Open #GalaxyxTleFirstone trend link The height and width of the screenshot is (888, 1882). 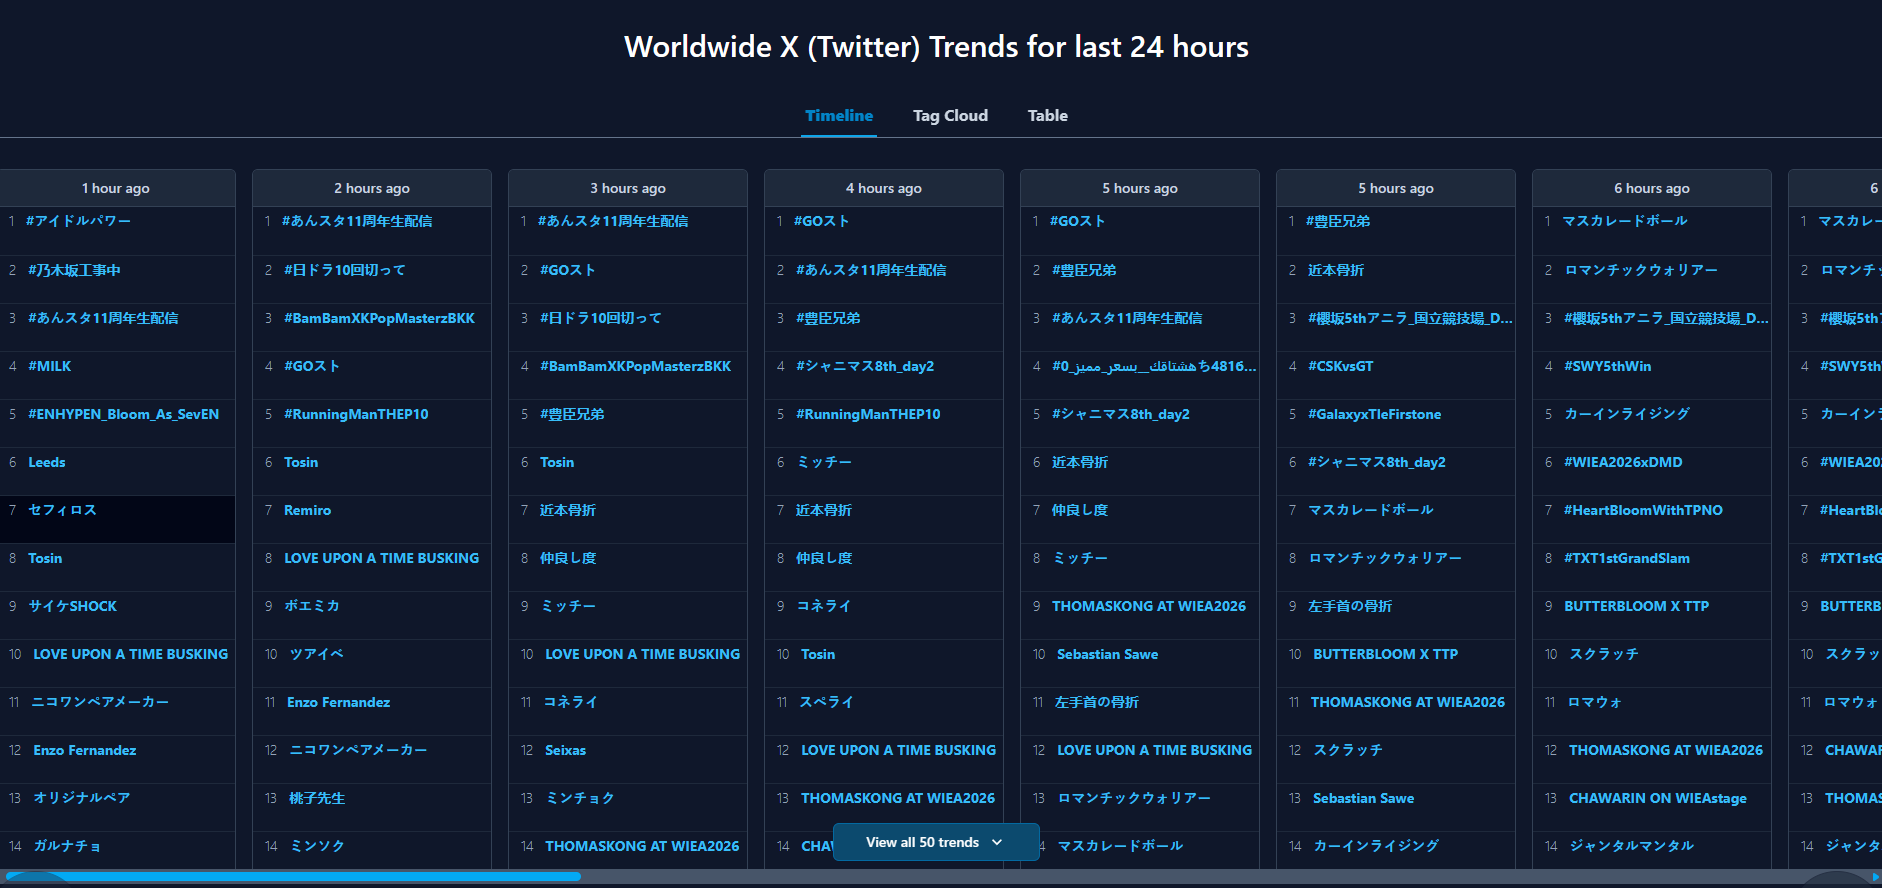(1374, 414)
